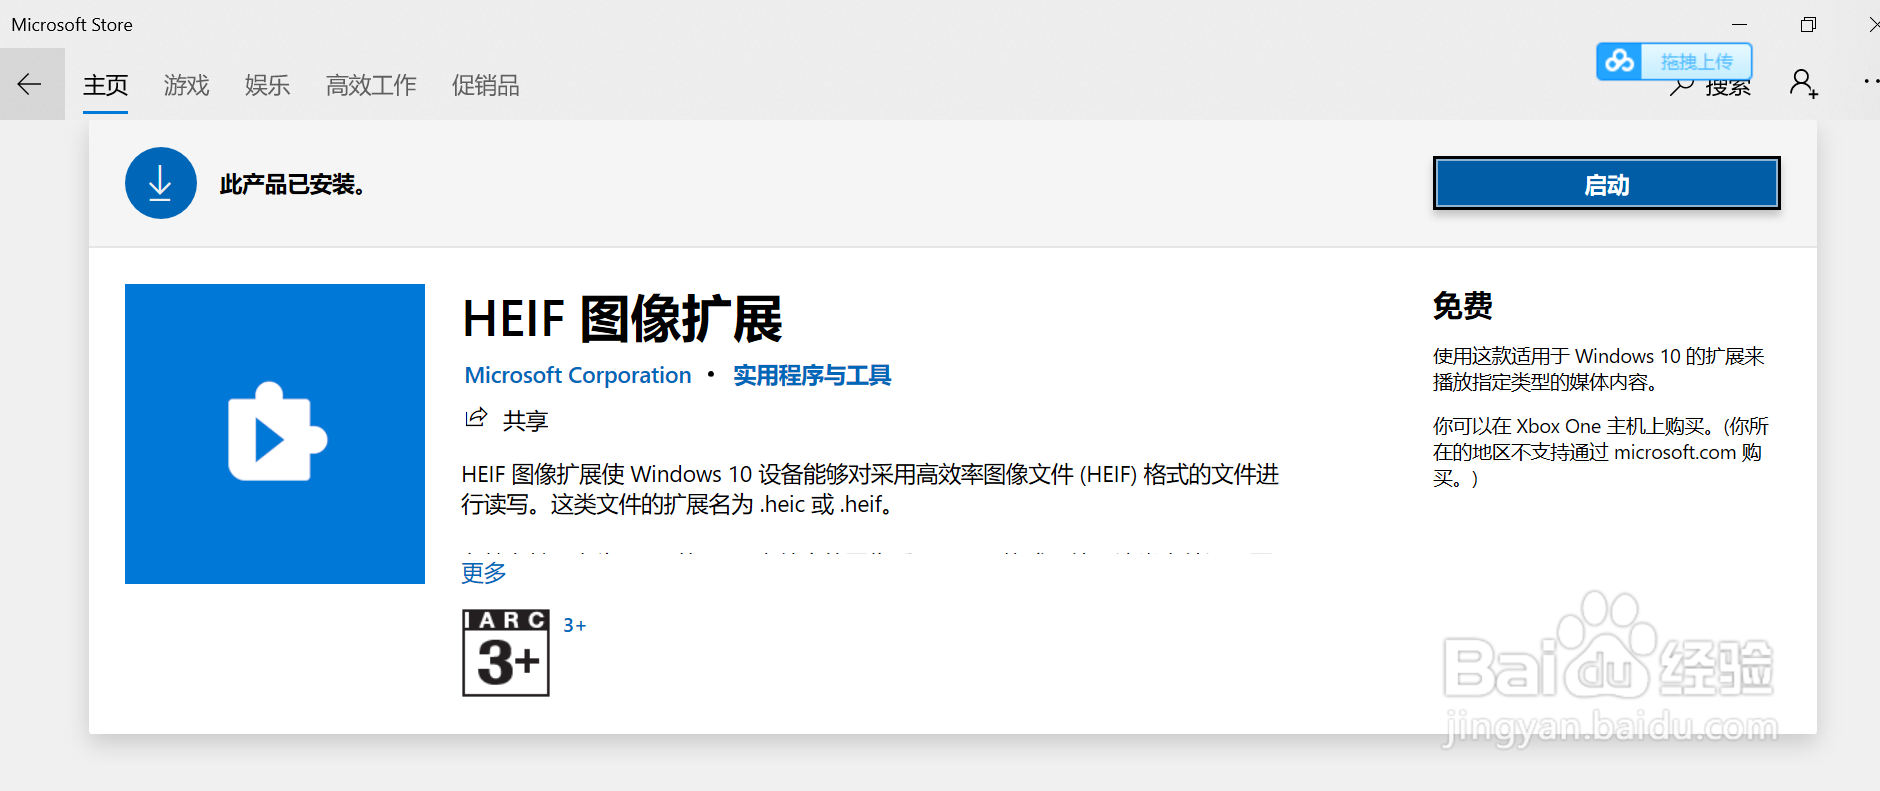Expand the description with 更多
The height and width of the screenshot is (791, 1880).
click(x=484, y=573)
